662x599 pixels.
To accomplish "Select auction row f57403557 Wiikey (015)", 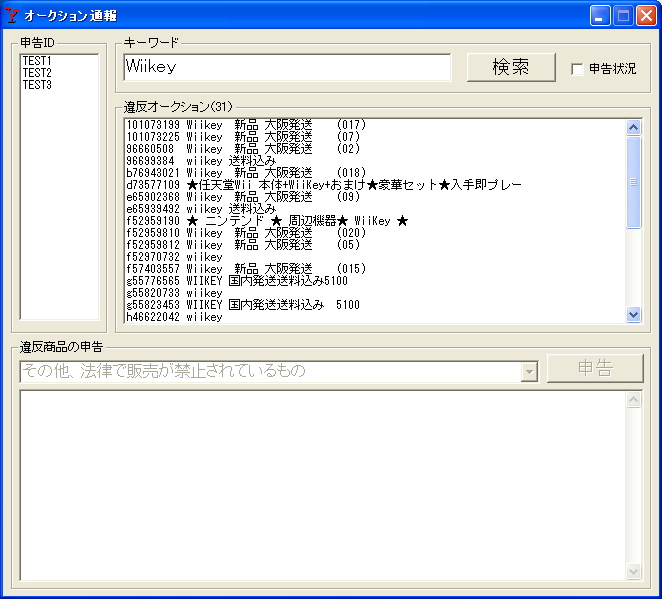I will tap(375, 269).
